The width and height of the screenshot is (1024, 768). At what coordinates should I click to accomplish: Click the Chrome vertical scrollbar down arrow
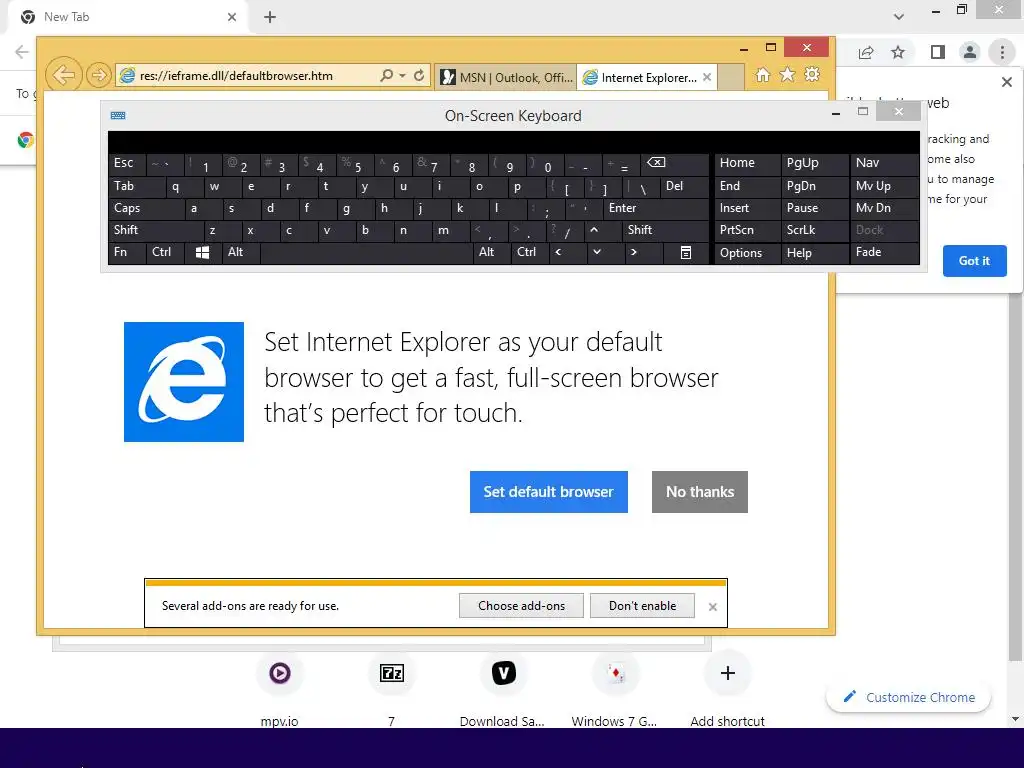tap(1015, 719)
